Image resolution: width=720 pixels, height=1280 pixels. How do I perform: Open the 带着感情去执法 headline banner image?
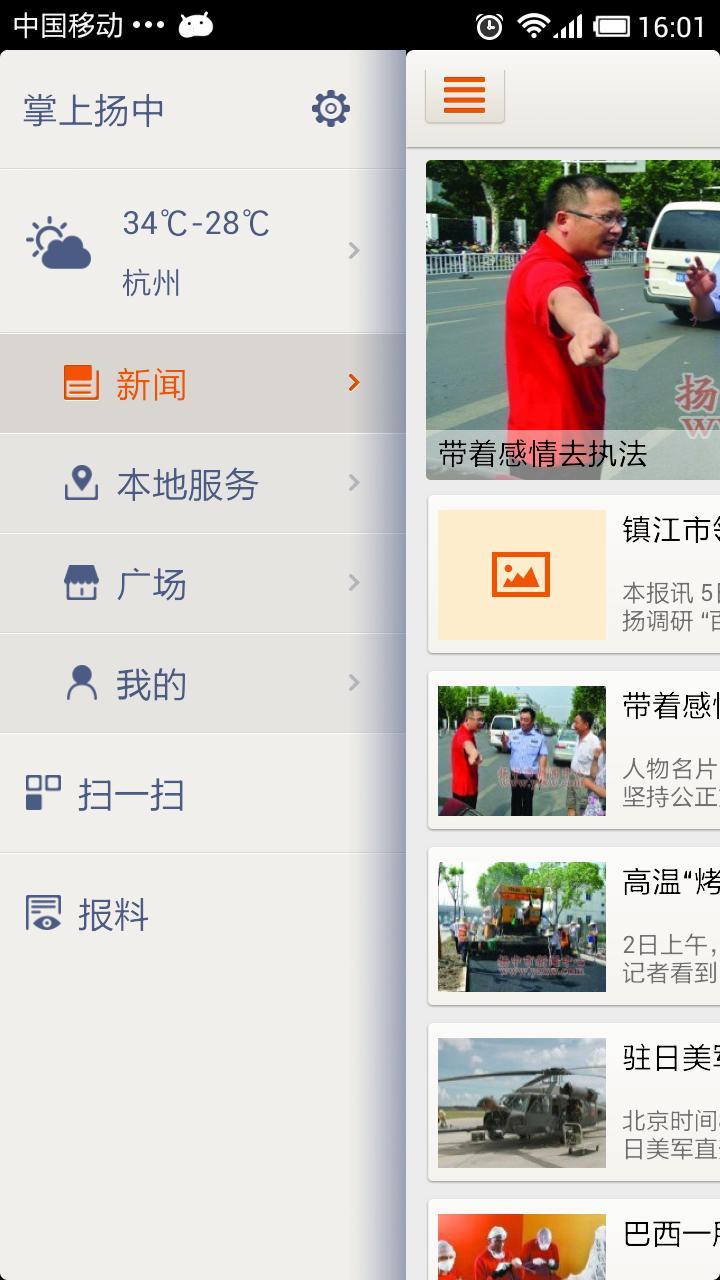coord(573,320)
